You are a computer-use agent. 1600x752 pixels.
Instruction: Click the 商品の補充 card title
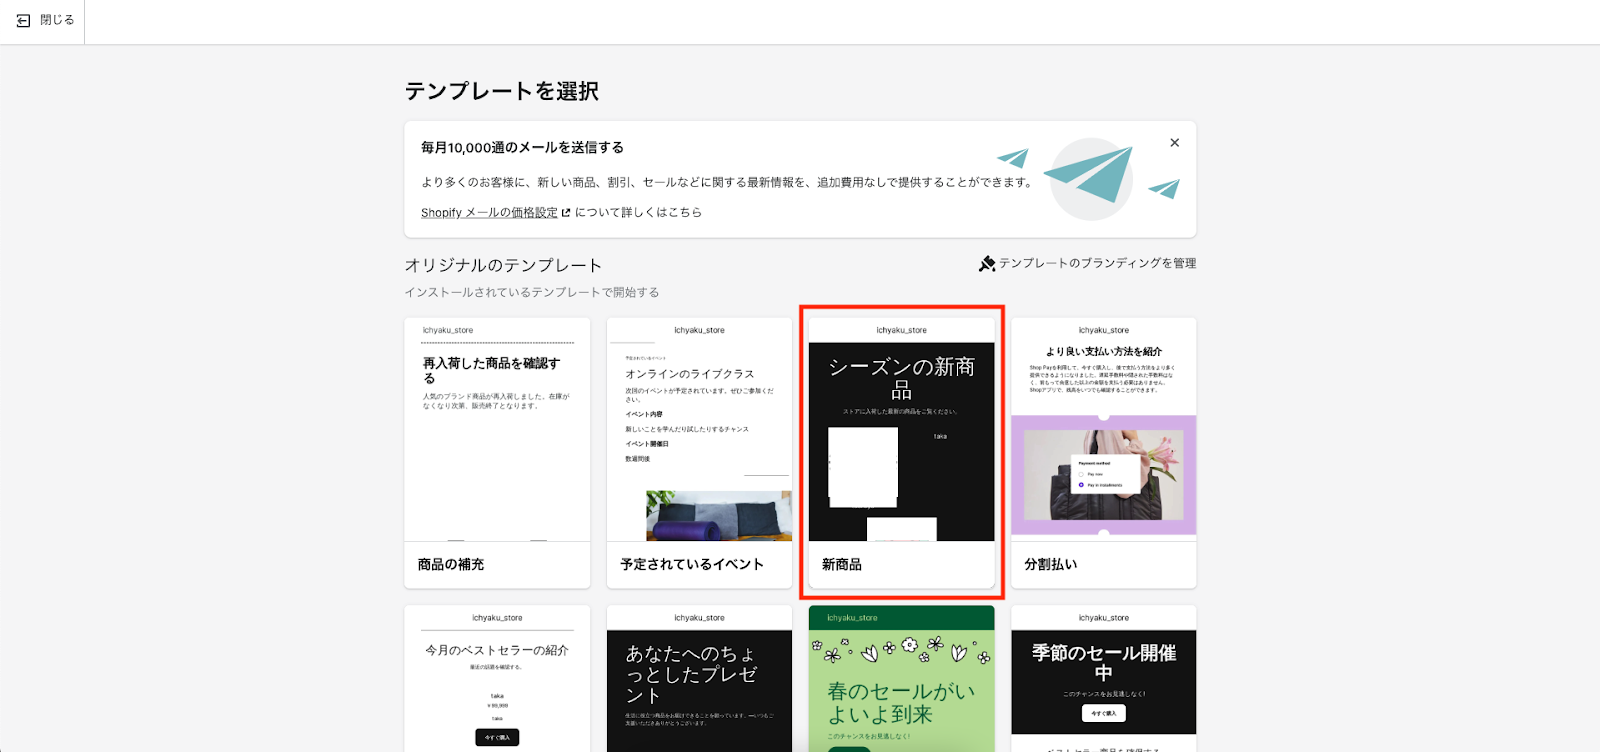(451, 565)
